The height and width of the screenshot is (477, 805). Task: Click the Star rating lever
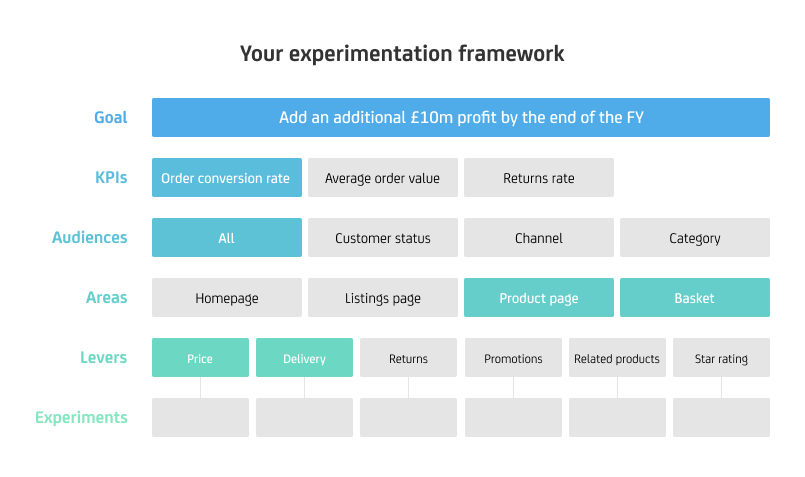pos(721,358)
